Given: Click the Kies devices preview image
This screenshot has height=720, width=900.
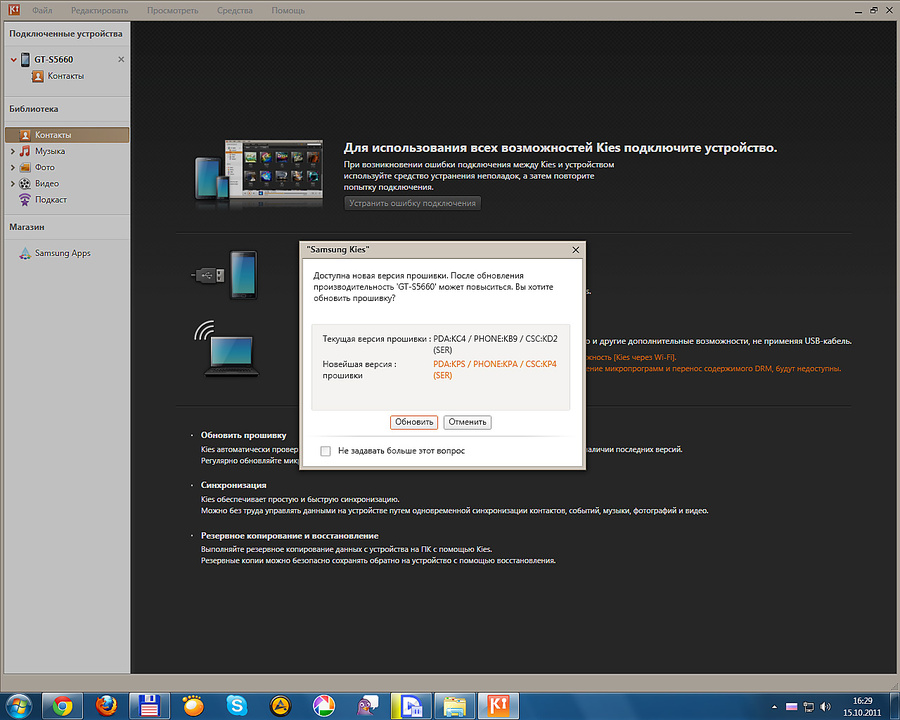Looking at the screenshot, I should coord(259,172).
